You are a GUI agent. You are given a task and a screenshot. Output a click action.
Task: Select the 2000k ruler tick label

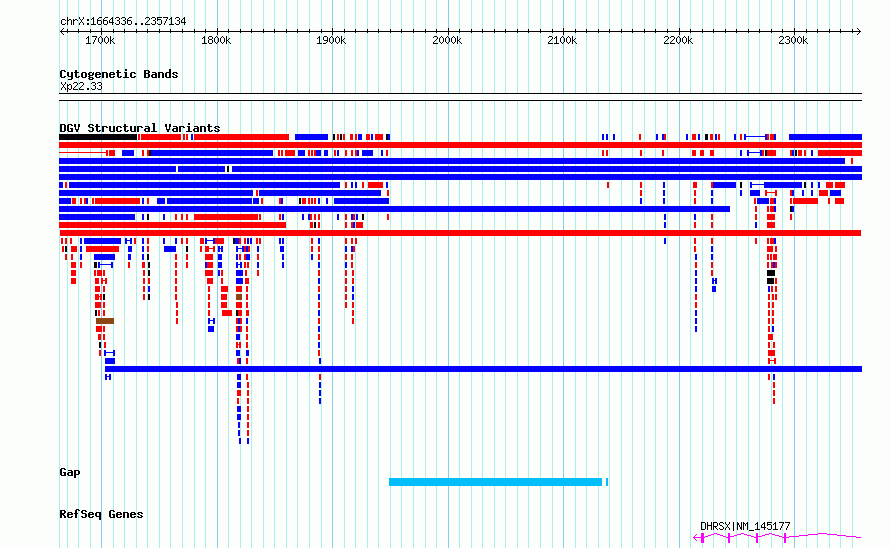point(447,40)
